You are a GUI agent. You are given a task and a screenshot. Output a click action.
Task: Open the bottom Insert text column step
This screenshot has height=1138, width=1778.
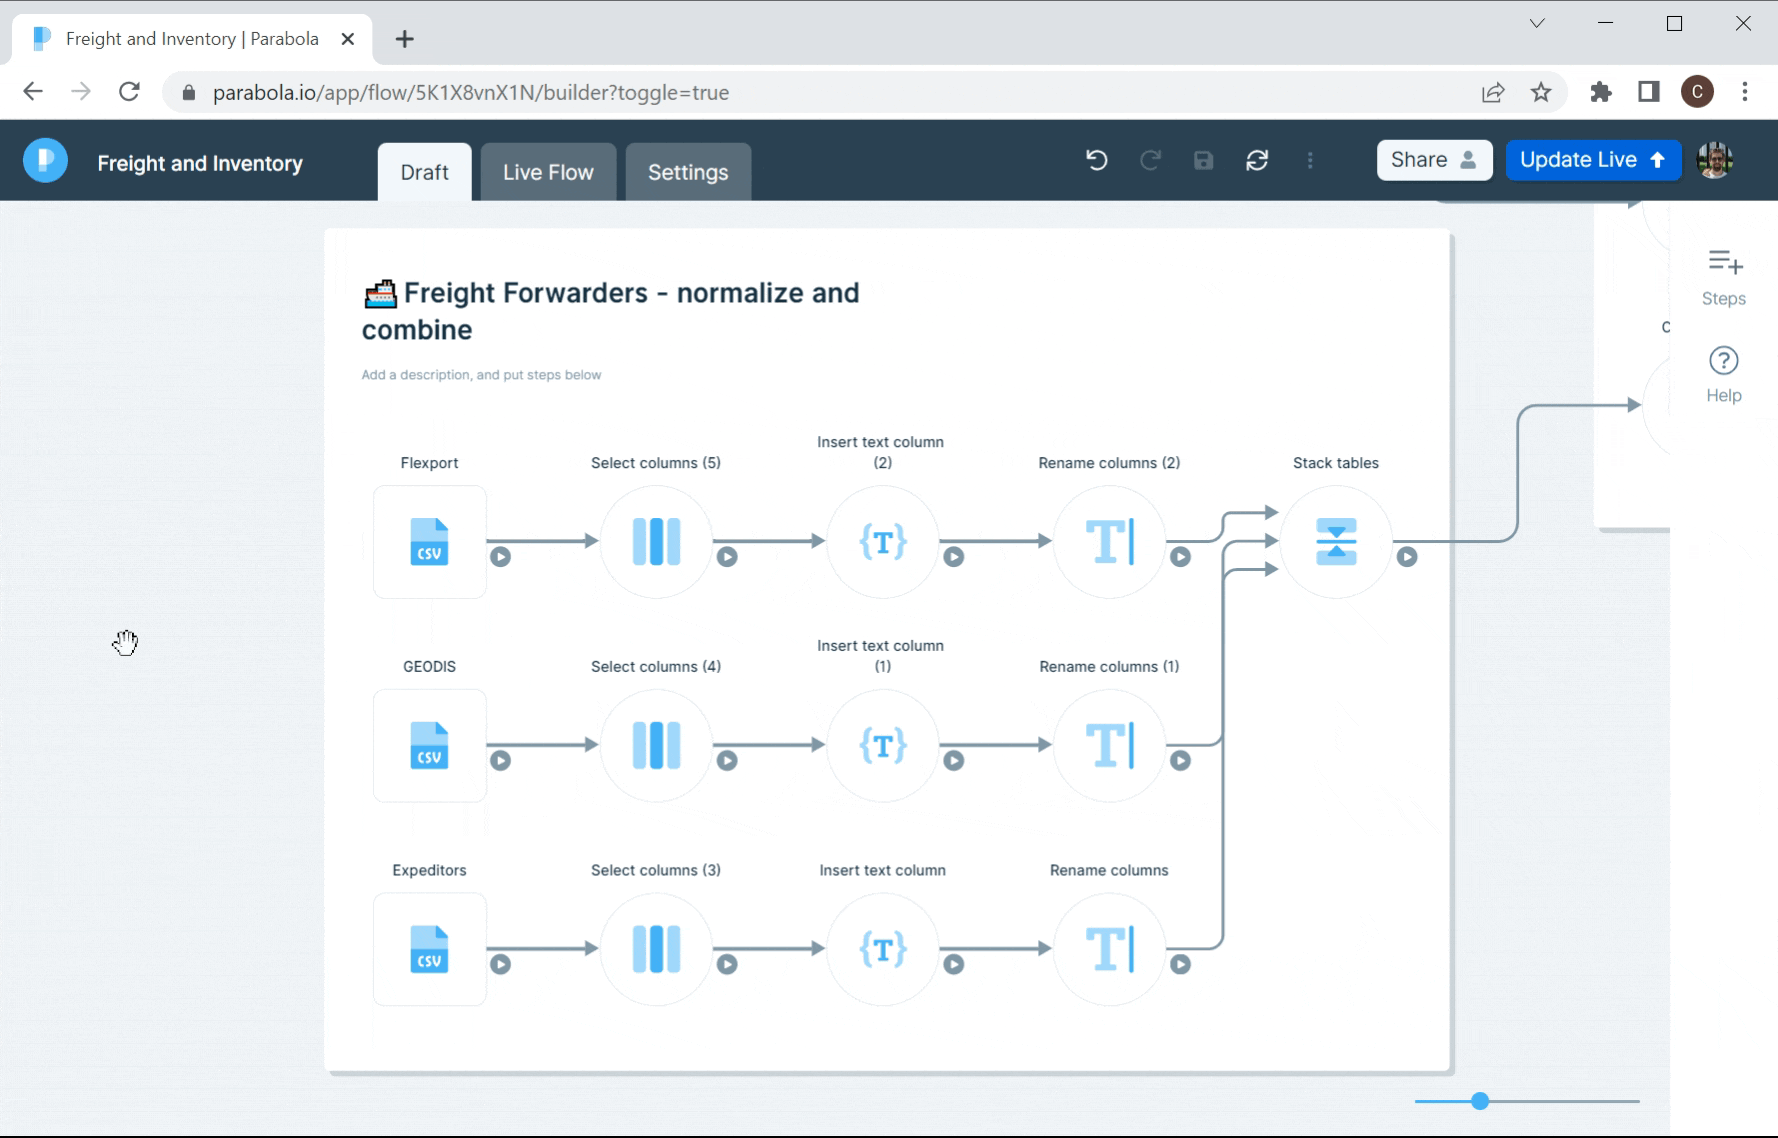pos(883,949)
